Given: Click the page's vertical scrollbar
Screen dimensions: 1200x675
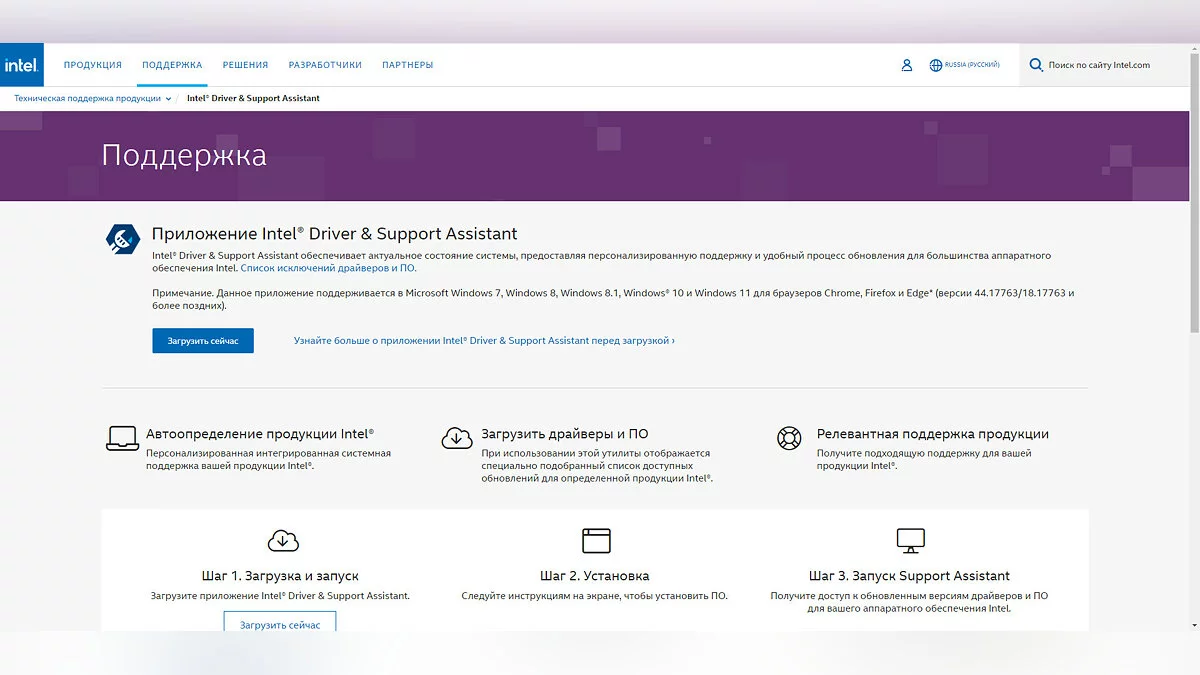Looking at the screenshot, I should pos(1193,200).
